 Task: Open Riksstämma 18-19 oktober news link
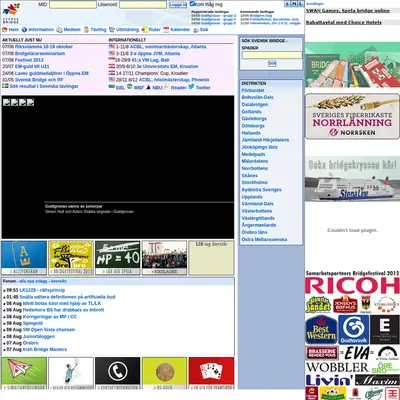tap(44, 47)
